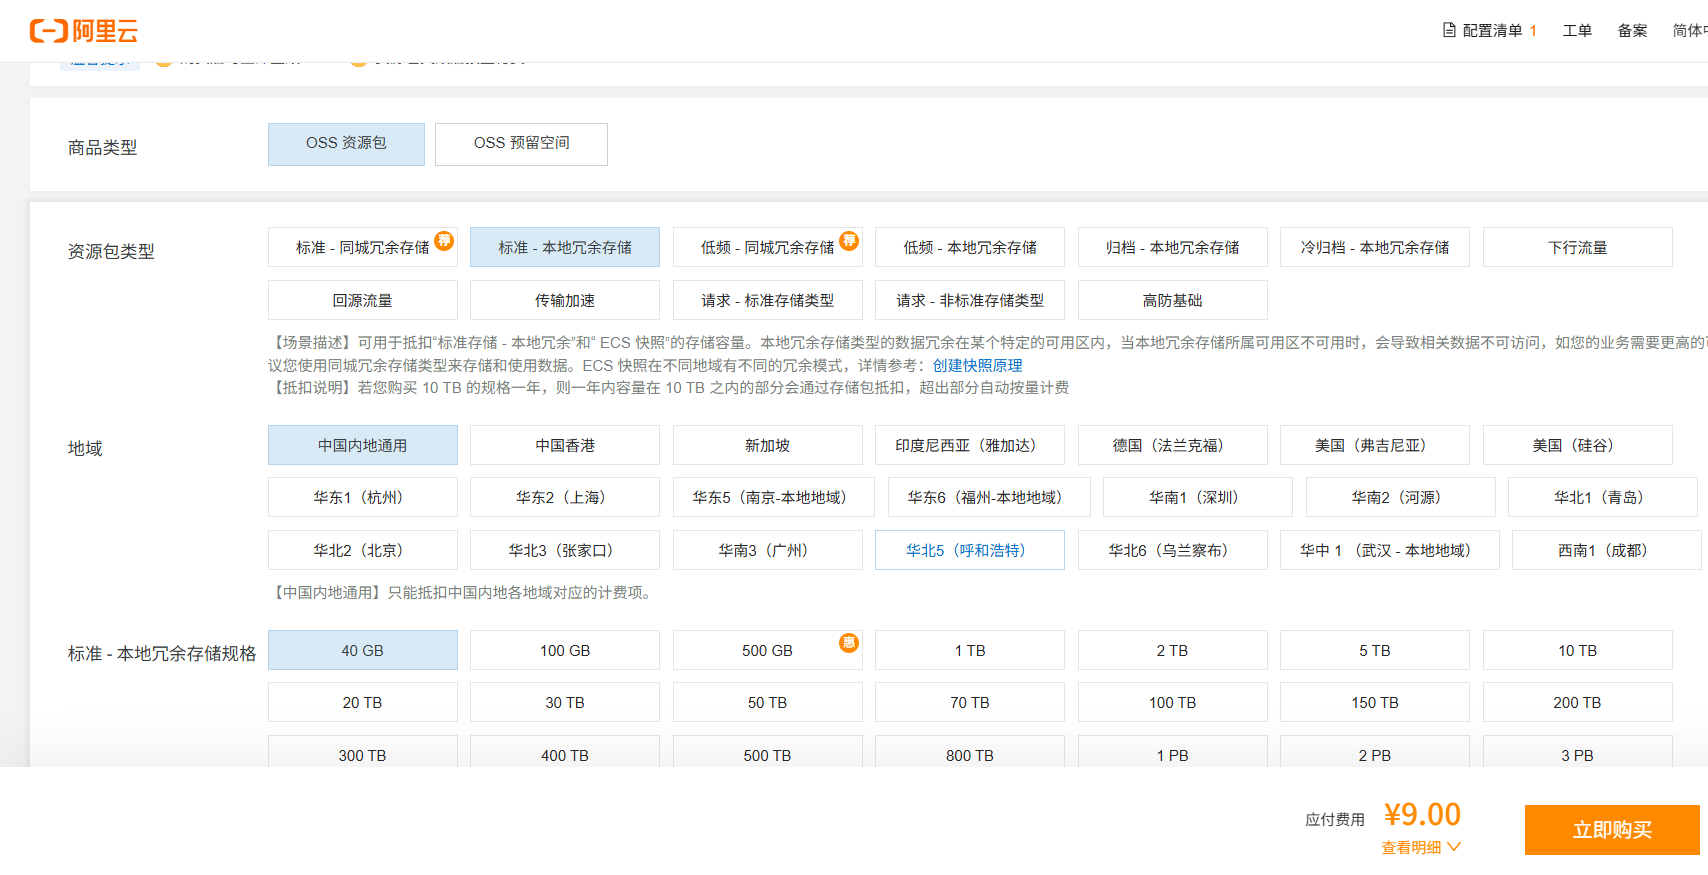Viewport: 1708px width, 875px height.
Task: Expand 查看明细 cost details chevron
Action: 1454,846
